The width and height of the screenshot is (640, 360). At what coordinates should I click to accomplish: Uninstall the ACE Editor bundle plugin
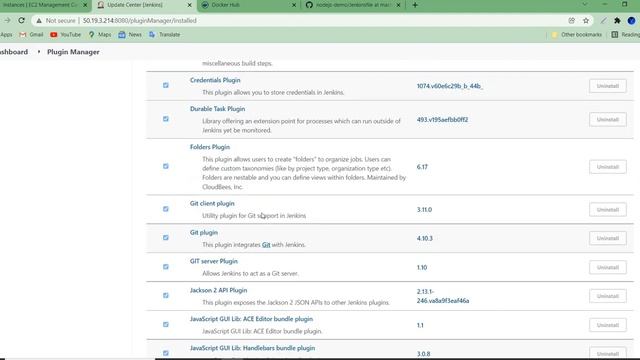pyautogui.click(x=608, y=325)
